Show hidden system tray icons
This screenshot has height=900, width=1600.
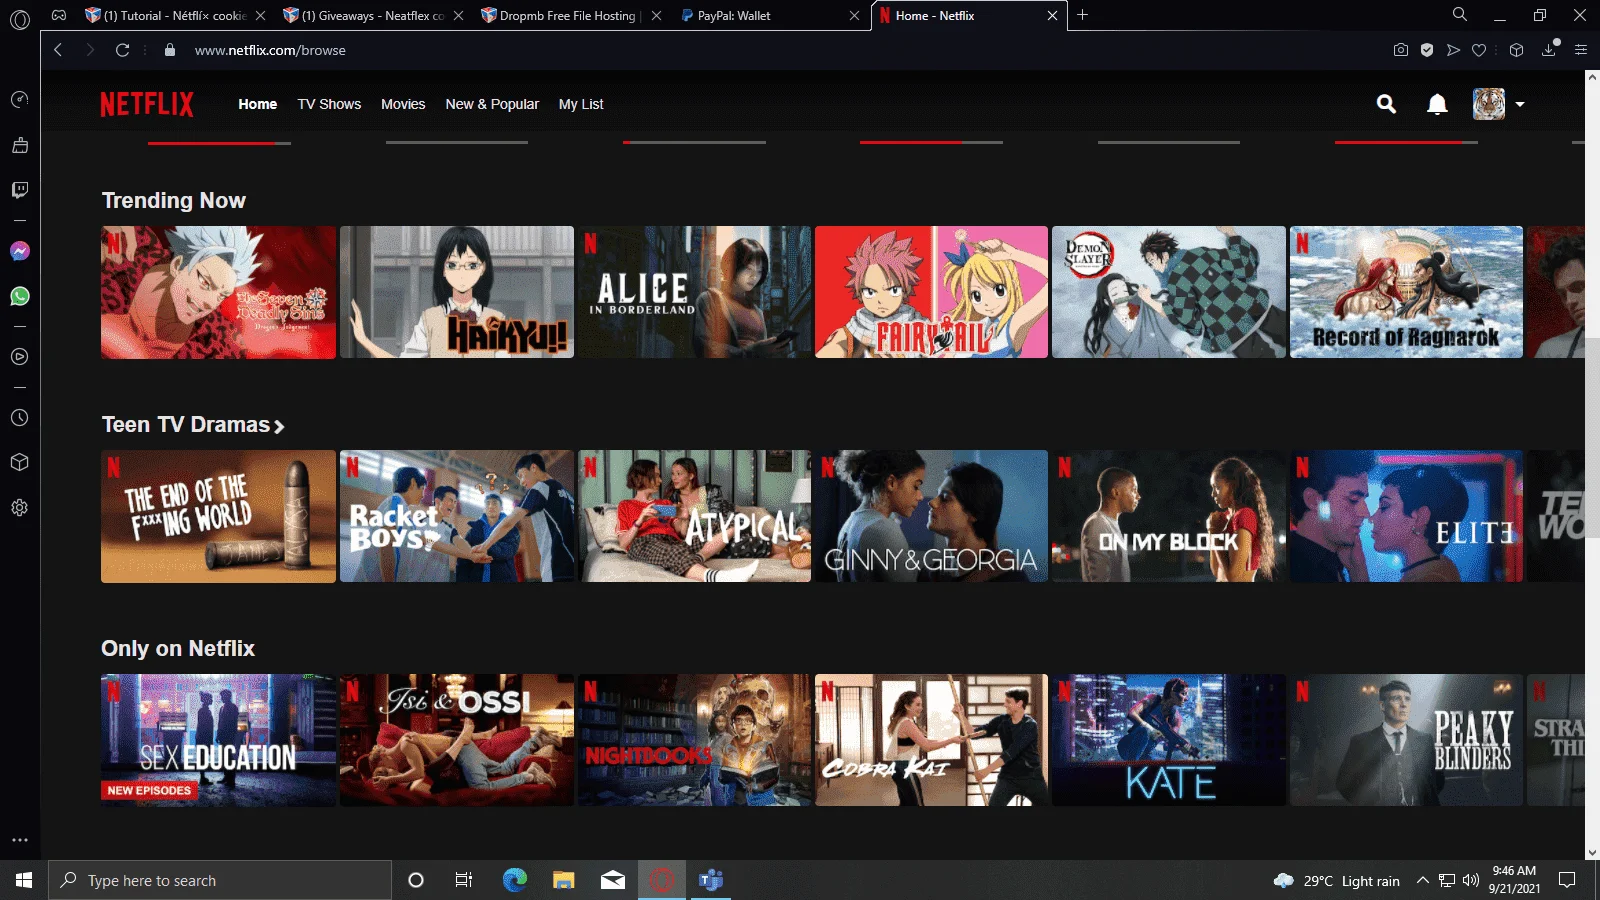click(1422, 880)
